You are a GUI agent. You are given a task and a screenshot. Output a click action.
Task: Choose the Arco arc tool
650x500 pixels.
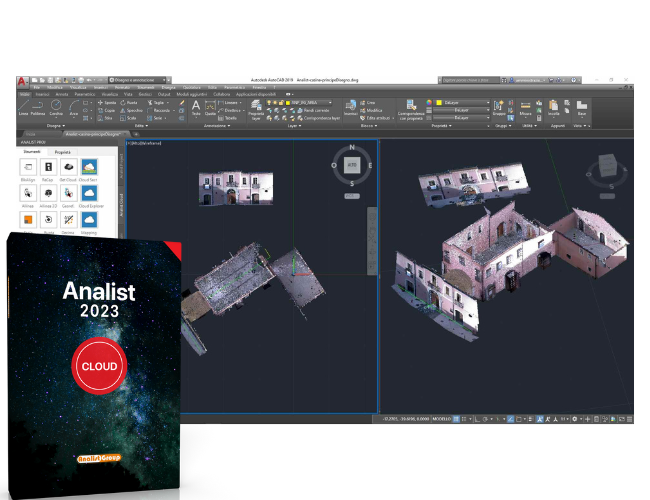(x=74, y=107)
